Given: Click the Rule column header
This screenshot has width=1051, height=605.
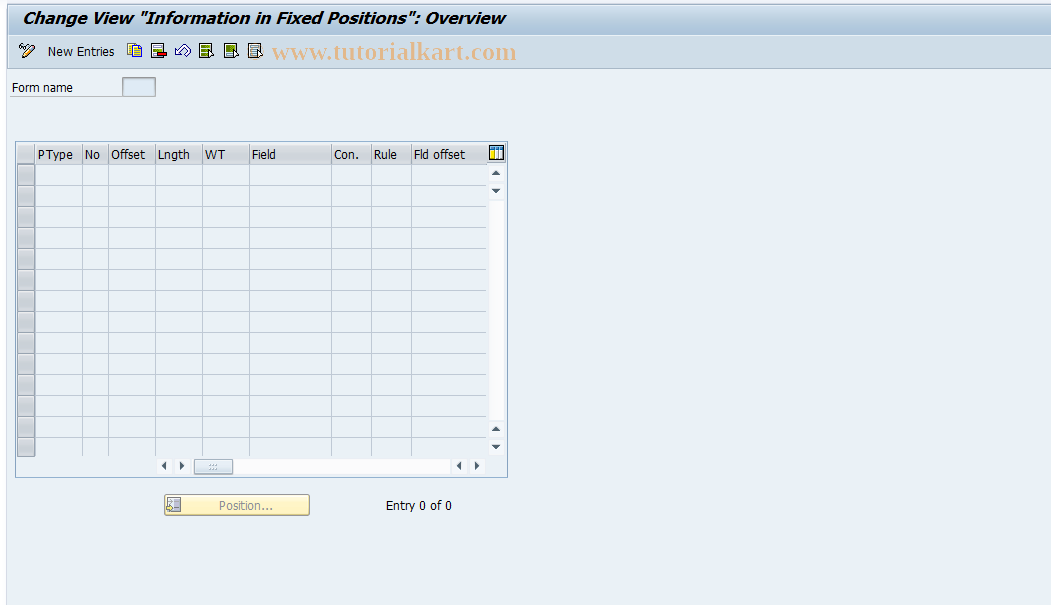Looking at the screenshot, I should [x=391, y=155].
